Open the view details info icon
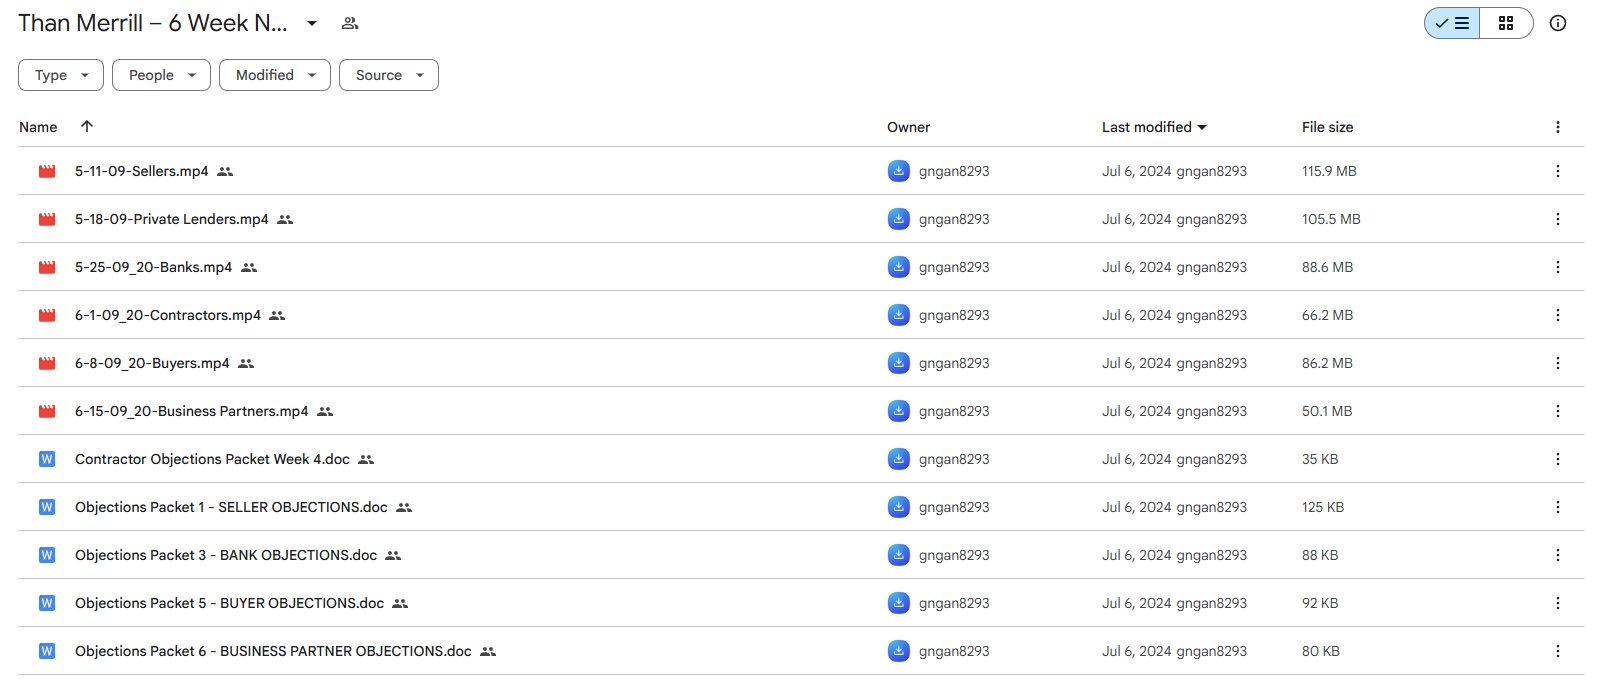This screenshot has height=688, width=1601. point(1558,23)
